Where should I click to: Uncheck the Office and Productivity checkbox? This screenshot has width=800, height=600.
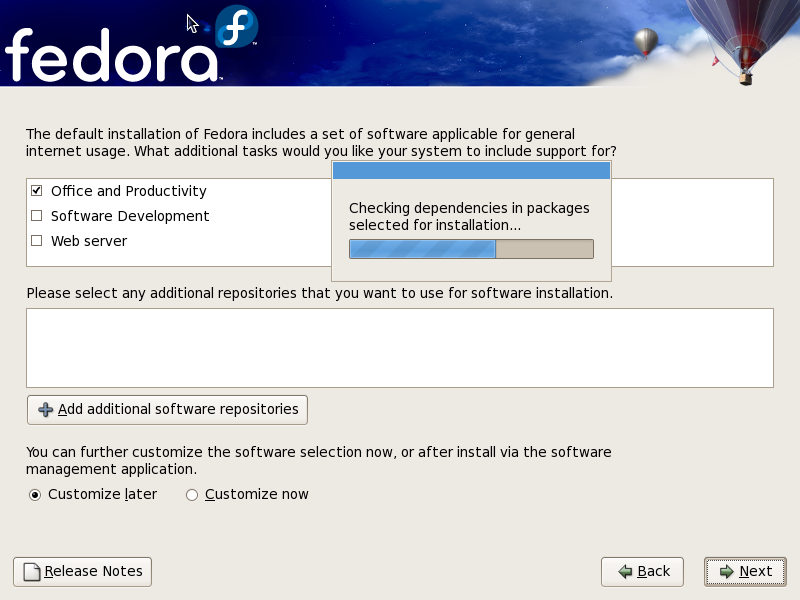point(36,191)
